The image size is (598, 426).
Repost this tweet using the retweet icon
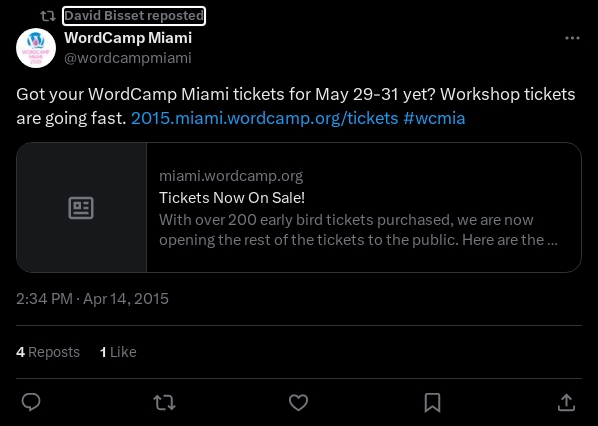(164, 402)
